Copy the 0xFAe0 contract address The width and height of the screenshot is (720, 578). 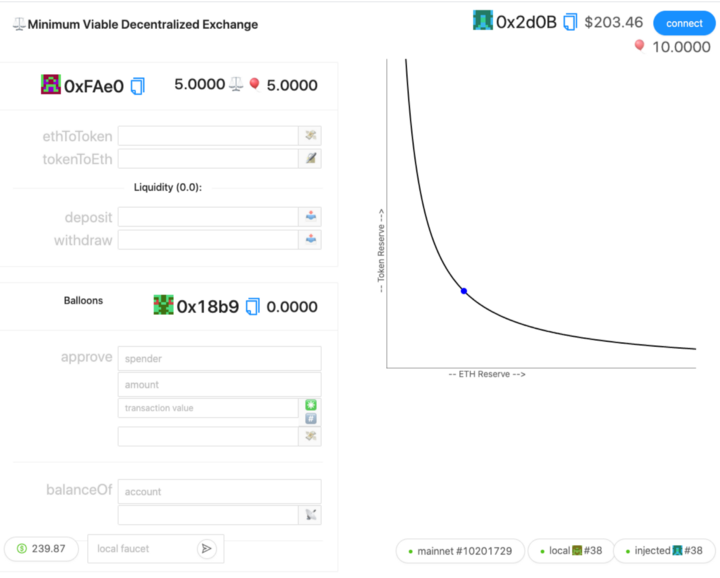point(138,86)
